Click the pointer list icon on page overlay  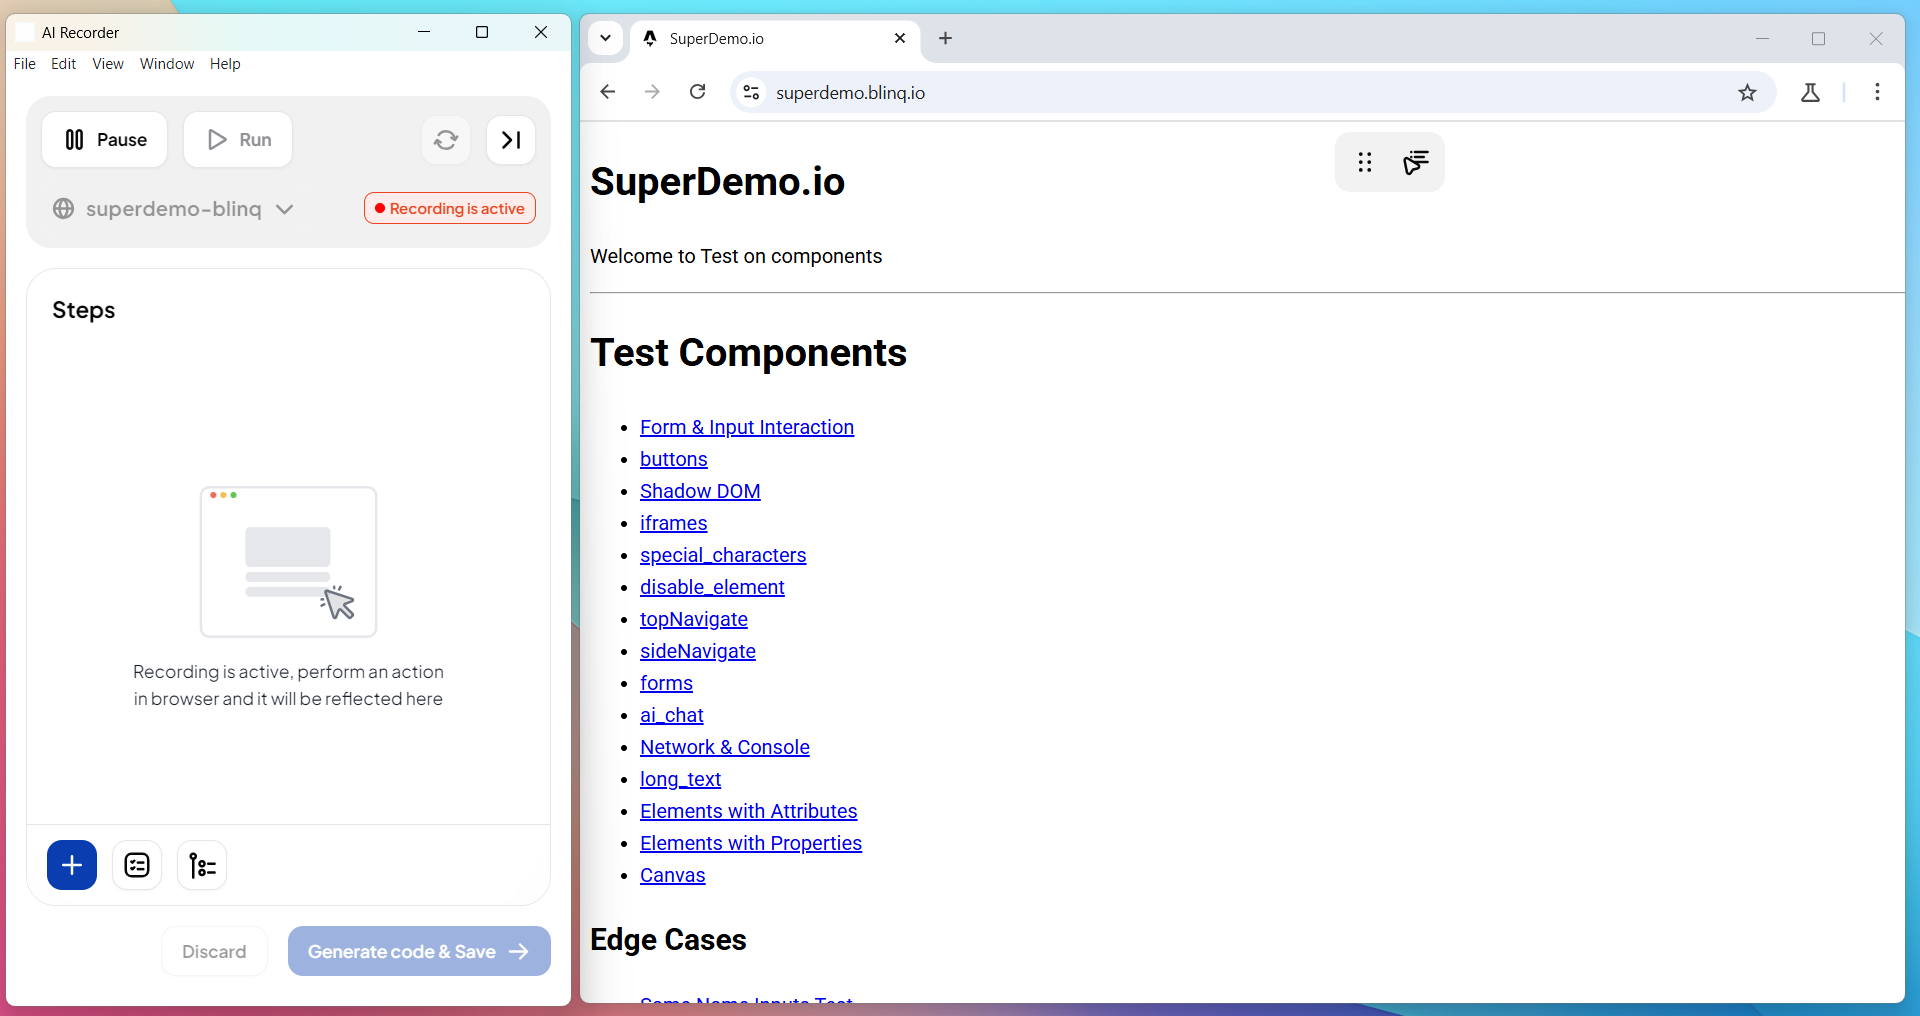[1415, 162]
